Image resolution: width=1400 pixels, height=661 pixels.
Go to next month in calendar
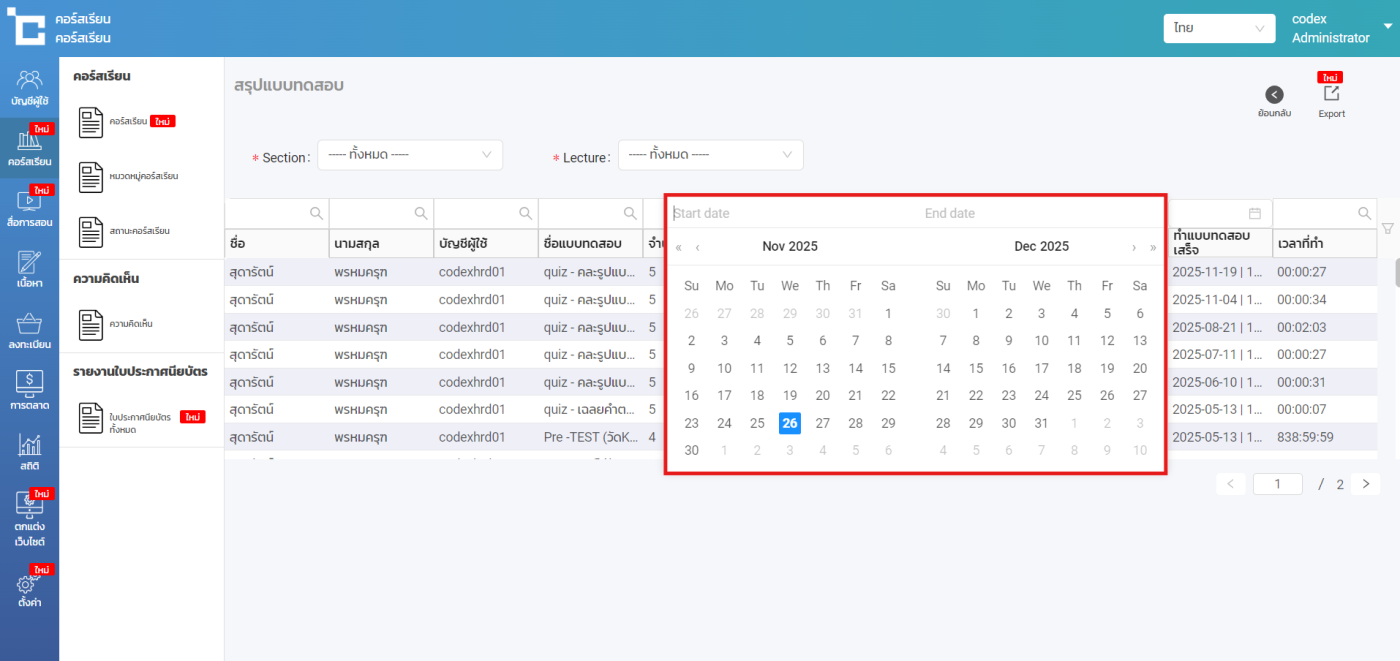1134,247
